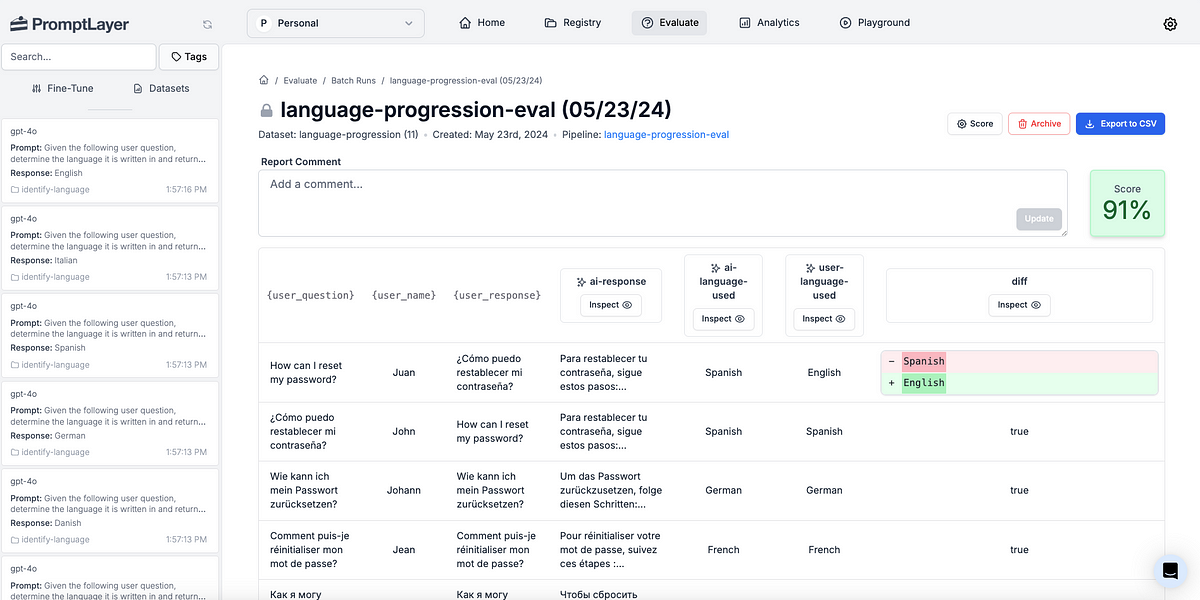Inspect the ai-language-used column

tap(723, 319)
